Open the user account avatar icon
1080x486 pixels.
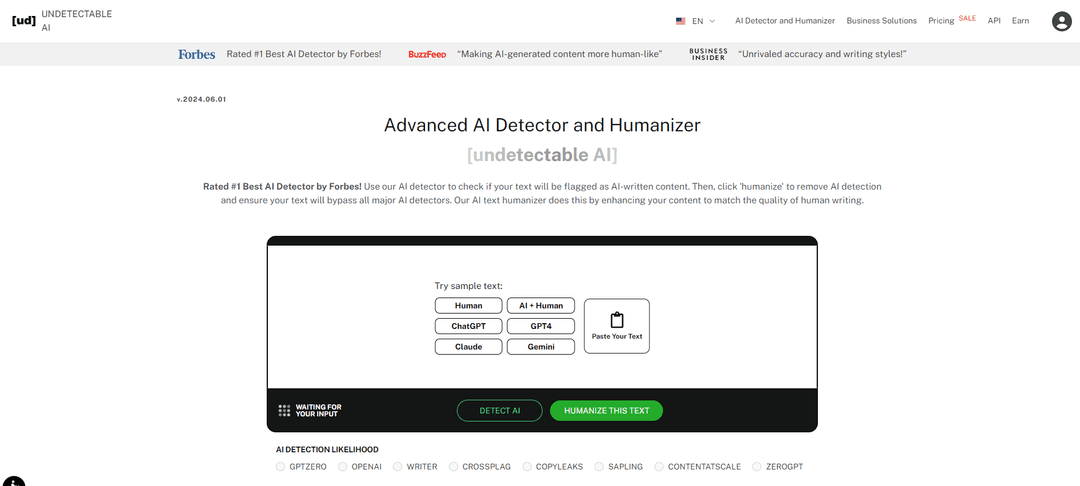pyautogui.click(x=1061, y=21)
